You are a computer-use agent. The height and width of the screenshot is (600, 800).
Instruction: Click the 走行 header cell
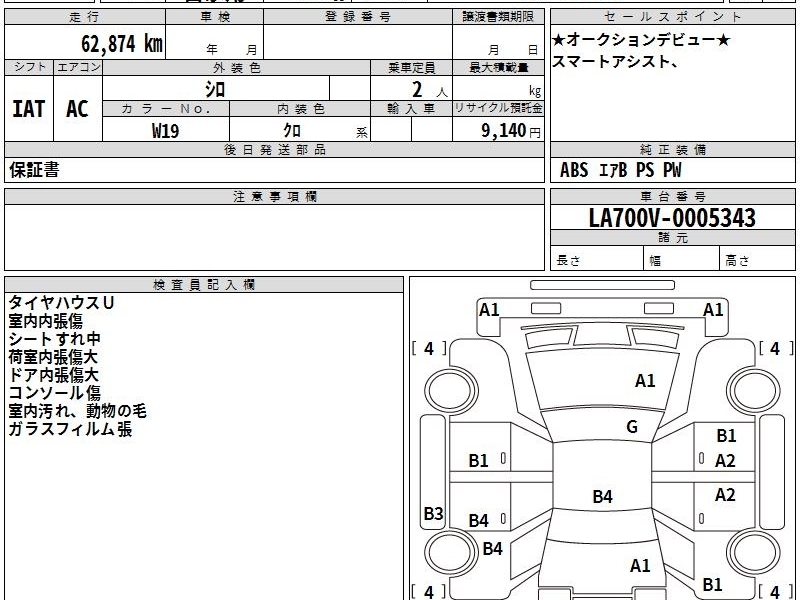tap(85, 17)
